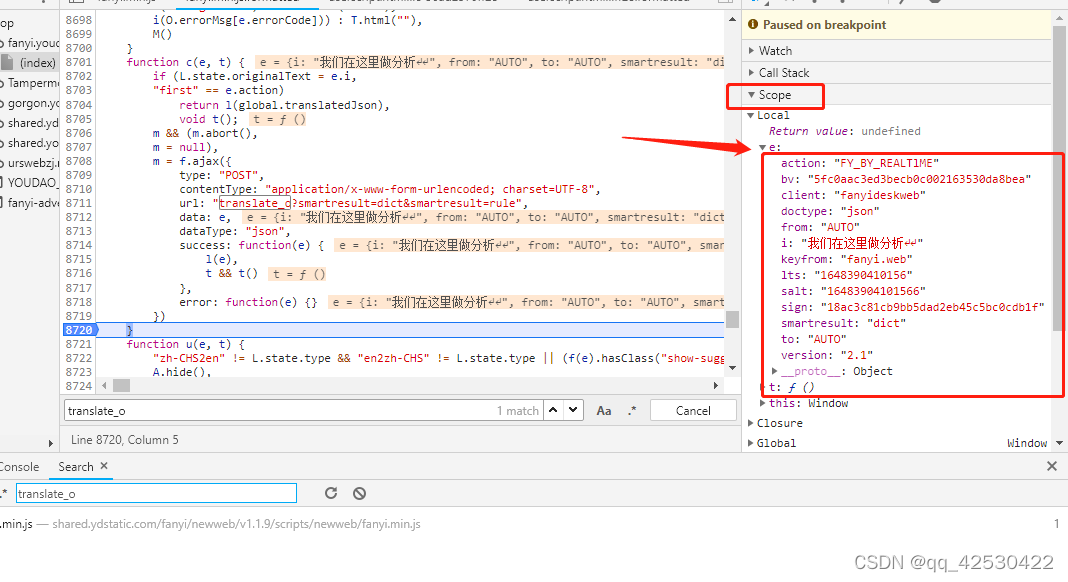The width and height of the screenshot is (1068, 582).
Task: Click Line 8720, Column 5 status text
Action: pos(125,440)
